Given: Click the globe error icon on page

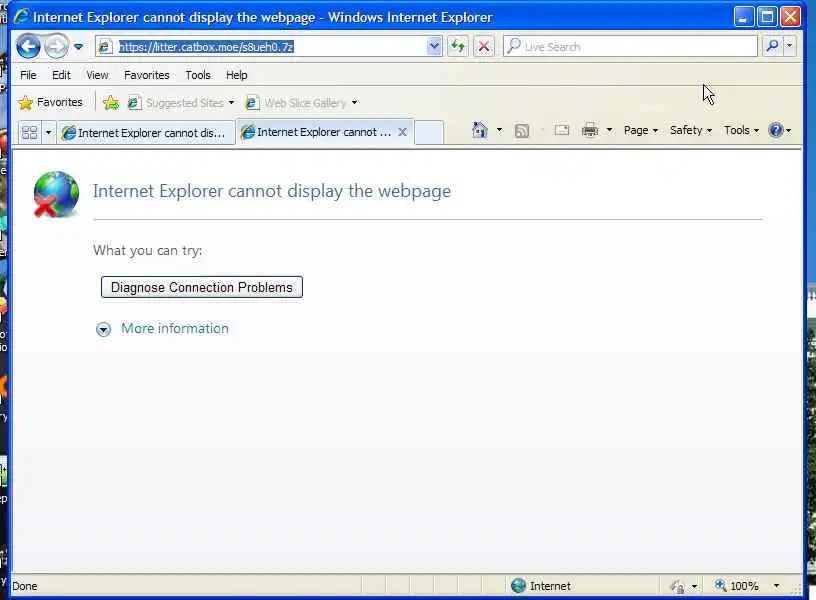Looking at the screenshot, I should pos(56,194).
